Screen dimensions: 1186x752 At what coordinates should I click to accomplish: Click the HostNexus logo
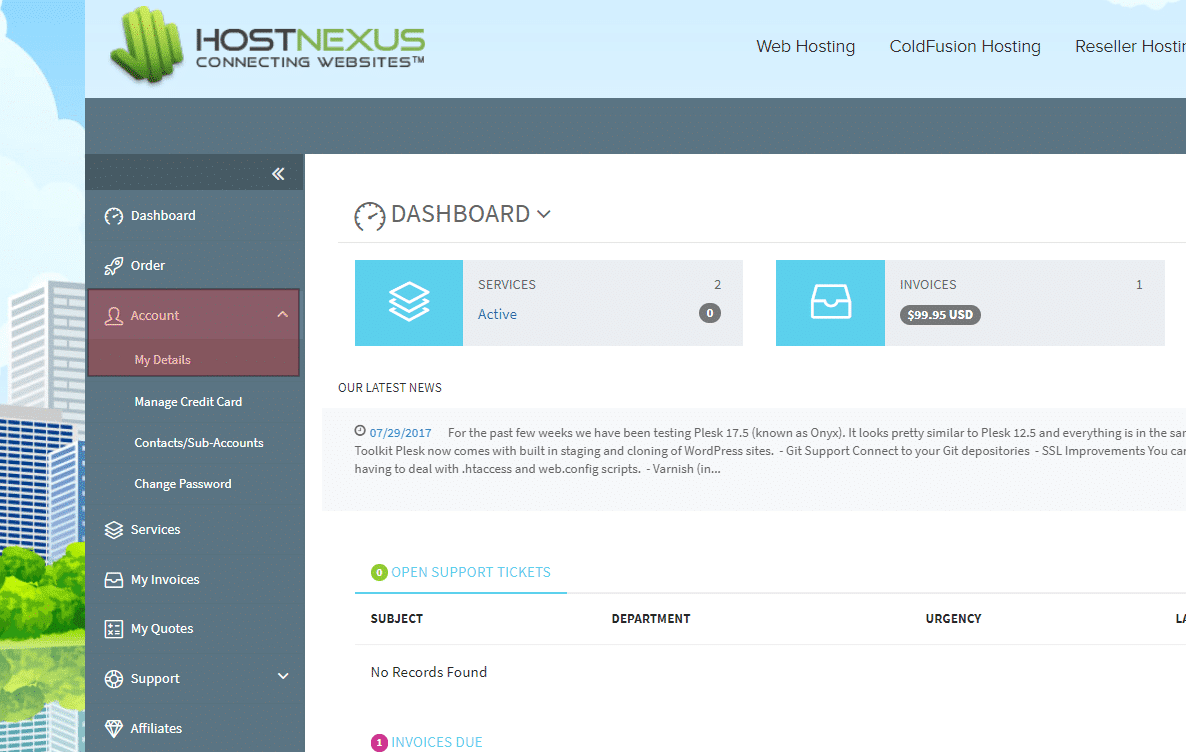(x=267, y=47)
